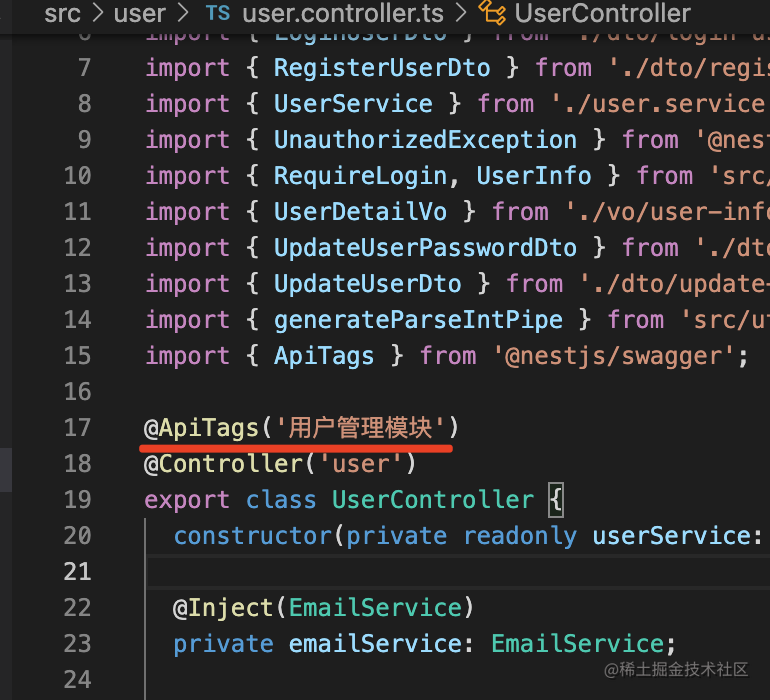Image resolution: width=770 pixels, height=700 pixels.
Task: Expand chevron after user breadcrumb
Action: pos(183,13)
